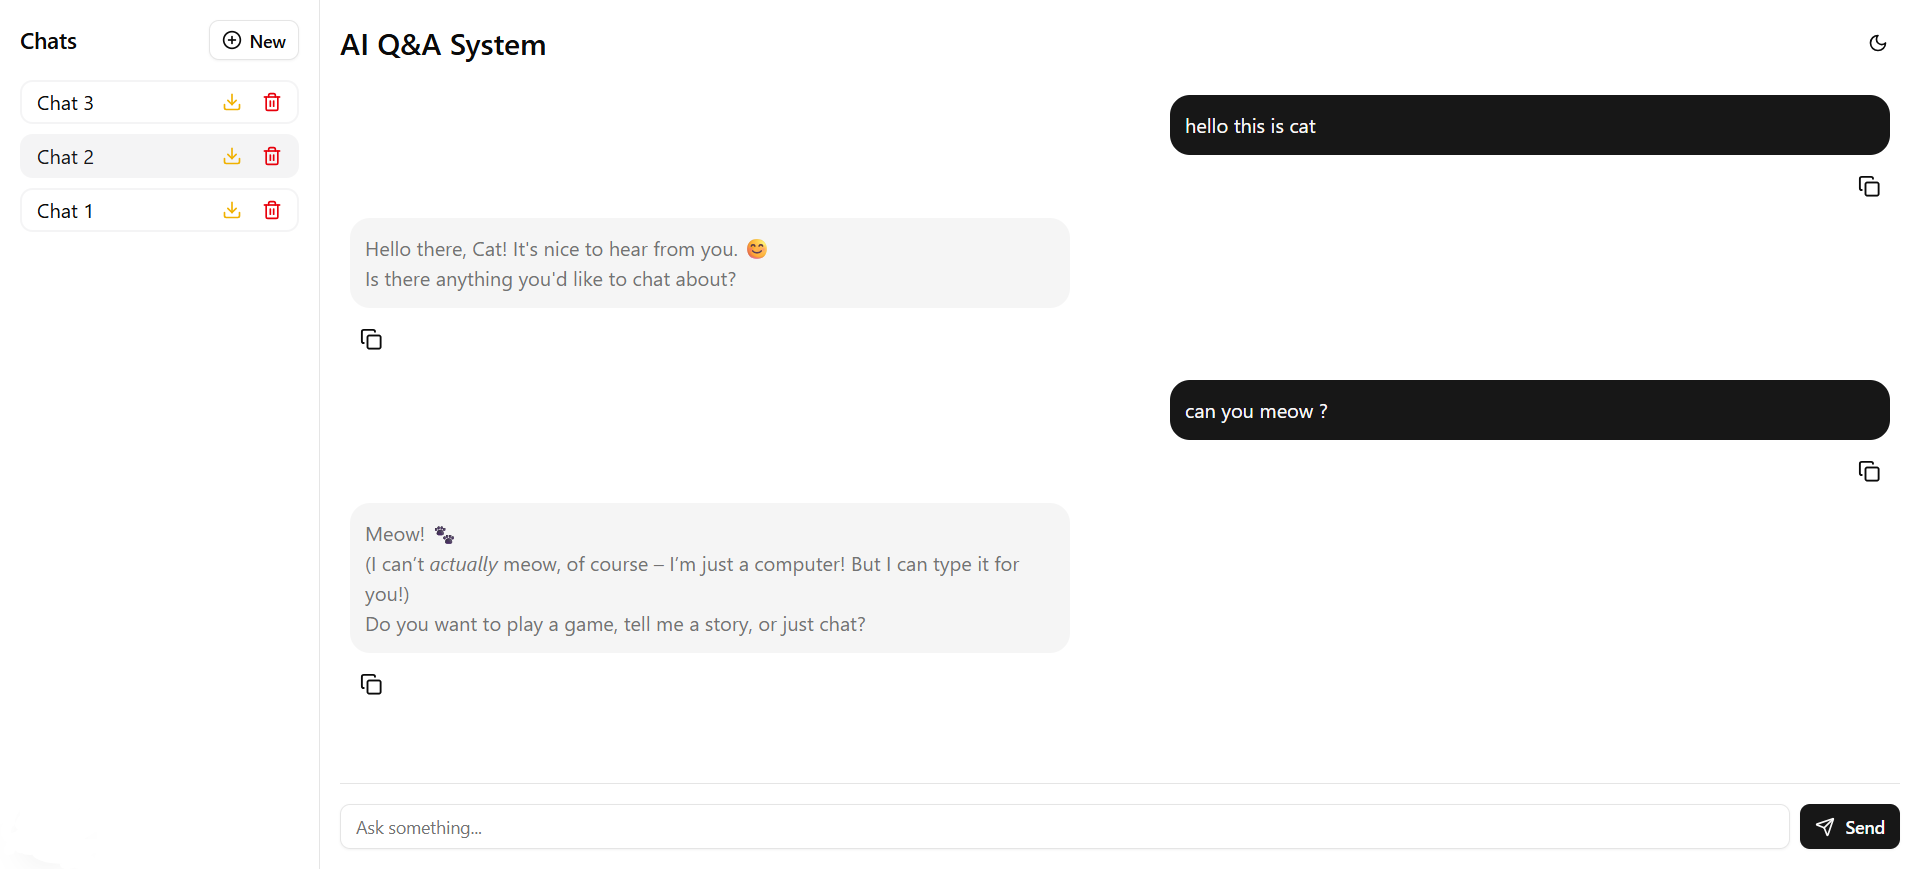Screen dimensions: 1920x869
Task: Focus the "Ask something..." input field
Action: 1063,827
